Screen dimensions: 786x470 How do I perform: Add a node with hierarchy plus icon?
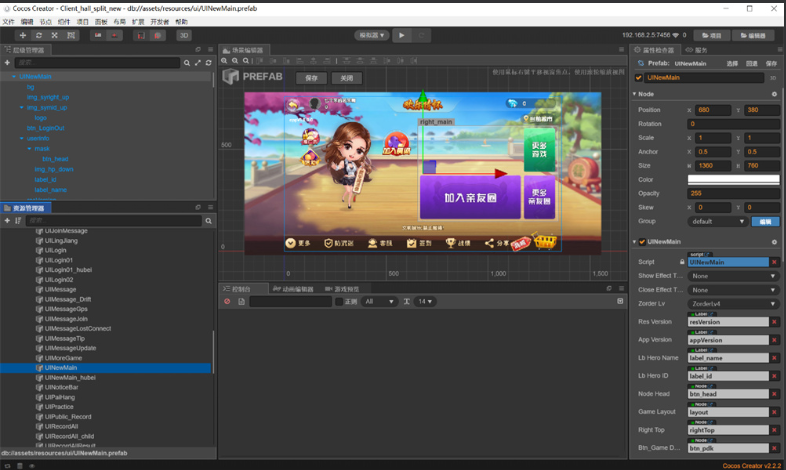7,63
